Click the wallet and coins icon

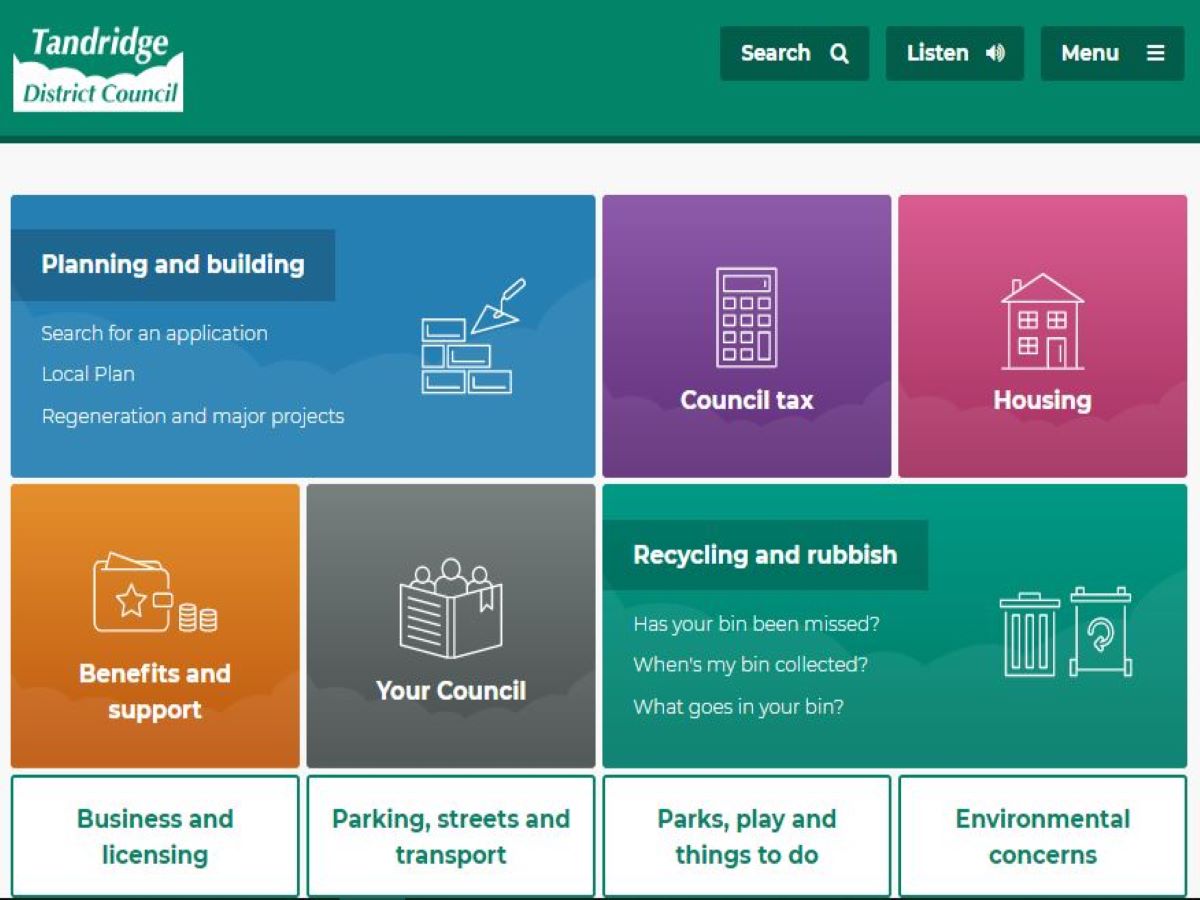point(155,593)
